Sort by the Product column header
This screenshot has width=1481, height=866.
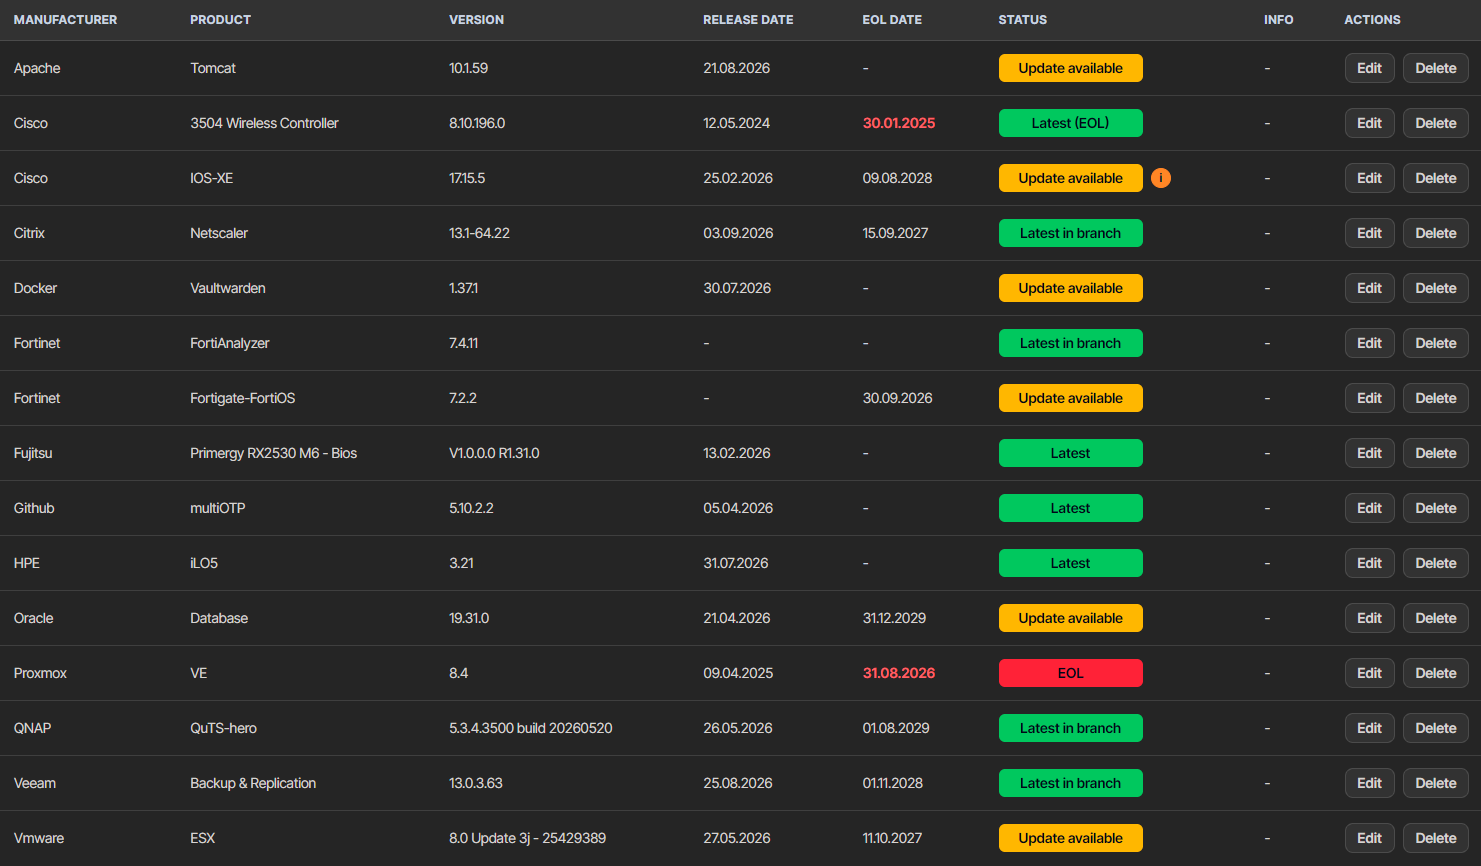click(220, 20)
